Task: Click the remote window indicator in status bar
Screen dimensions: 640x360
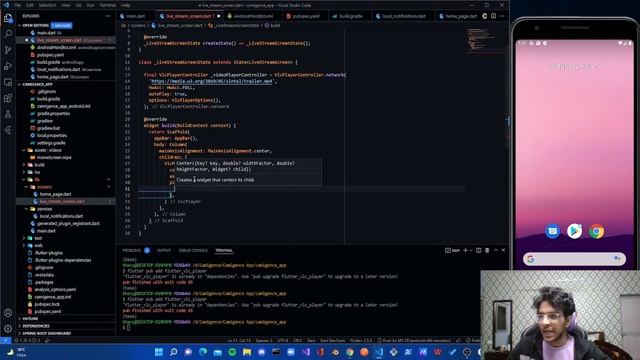Action: tap(5, 340)
